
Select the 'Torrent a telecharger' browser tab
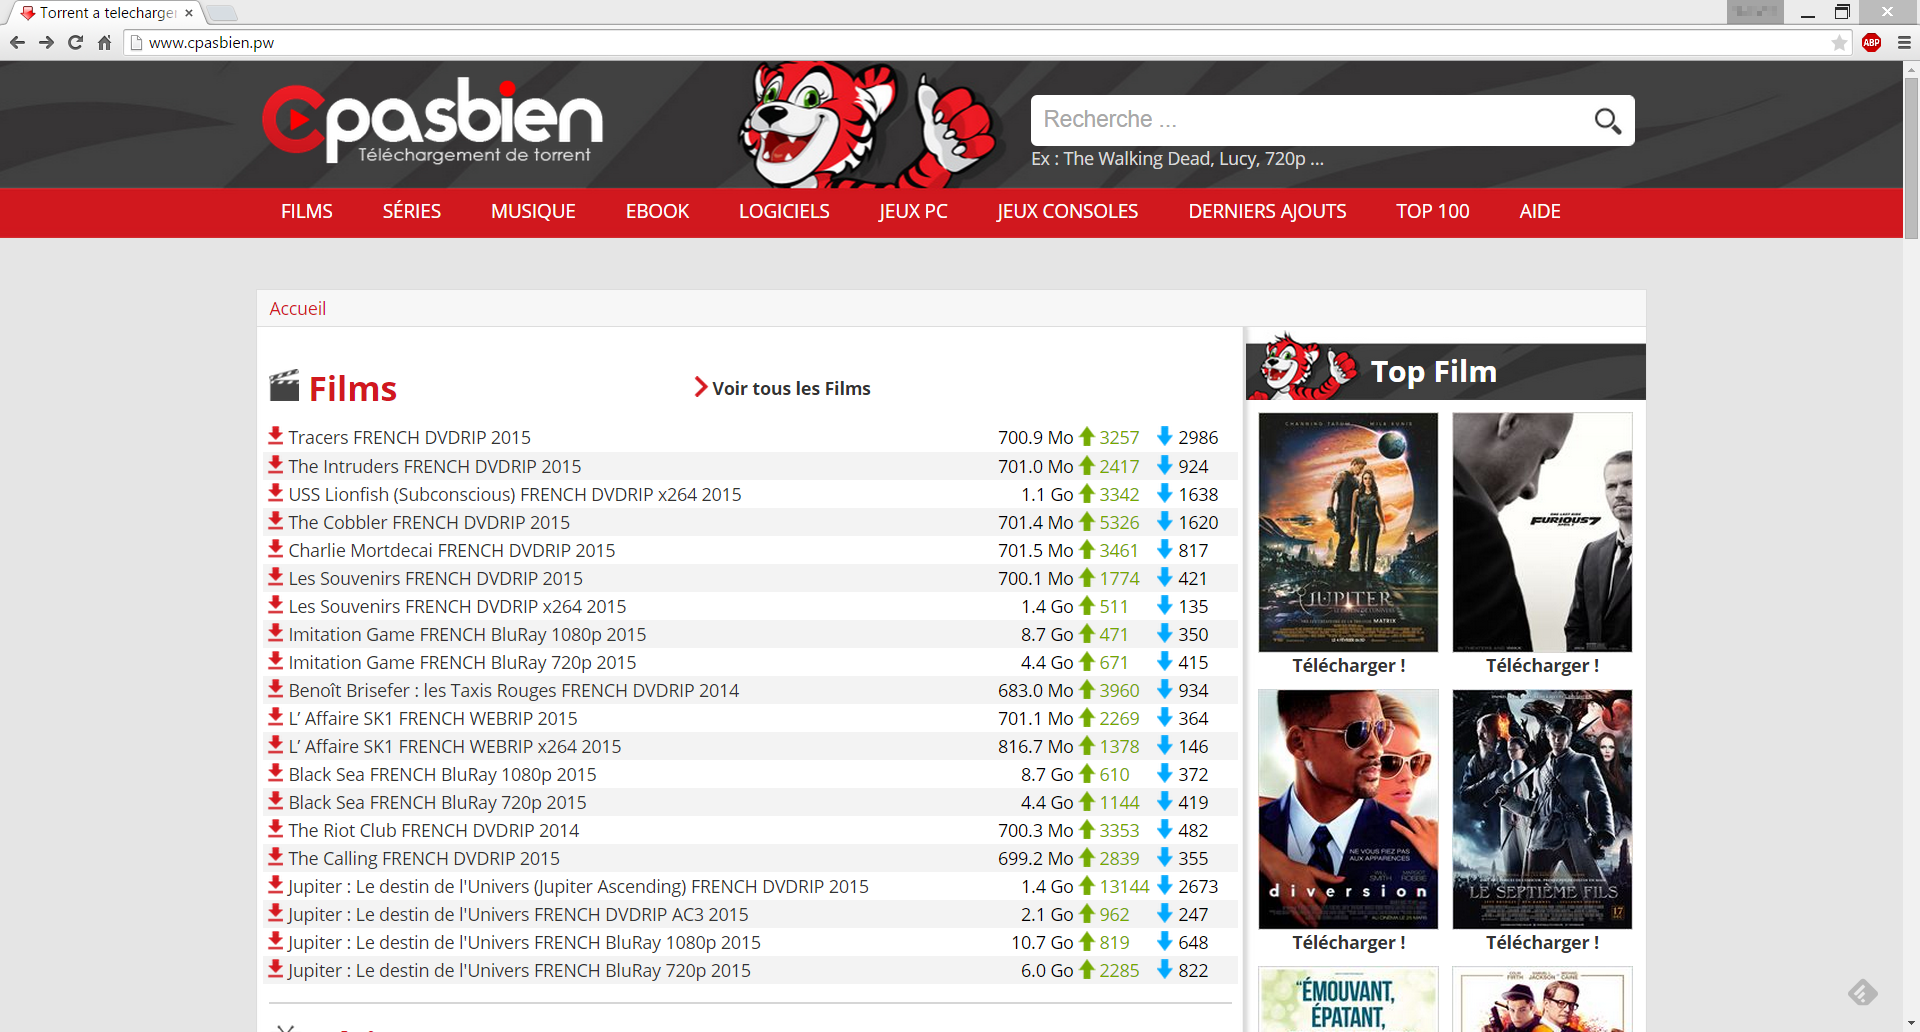coord(106,13)
